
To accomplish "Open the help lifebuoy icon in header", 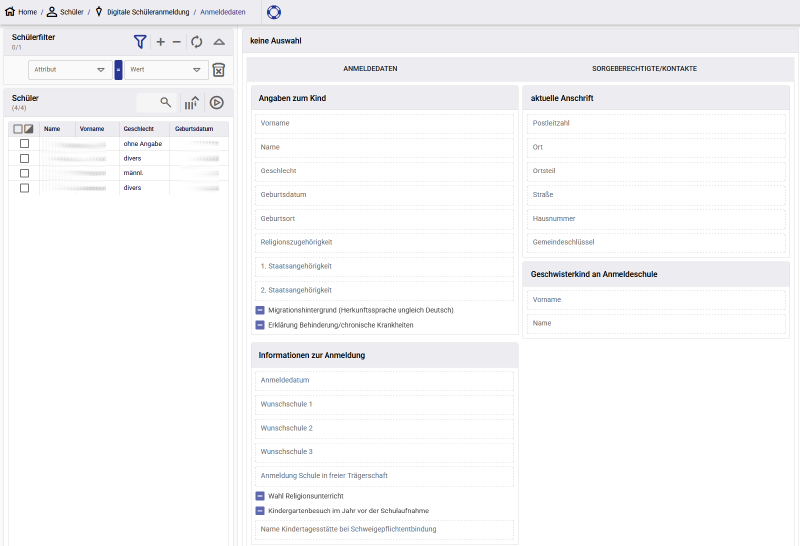I will tap(274, 12).
